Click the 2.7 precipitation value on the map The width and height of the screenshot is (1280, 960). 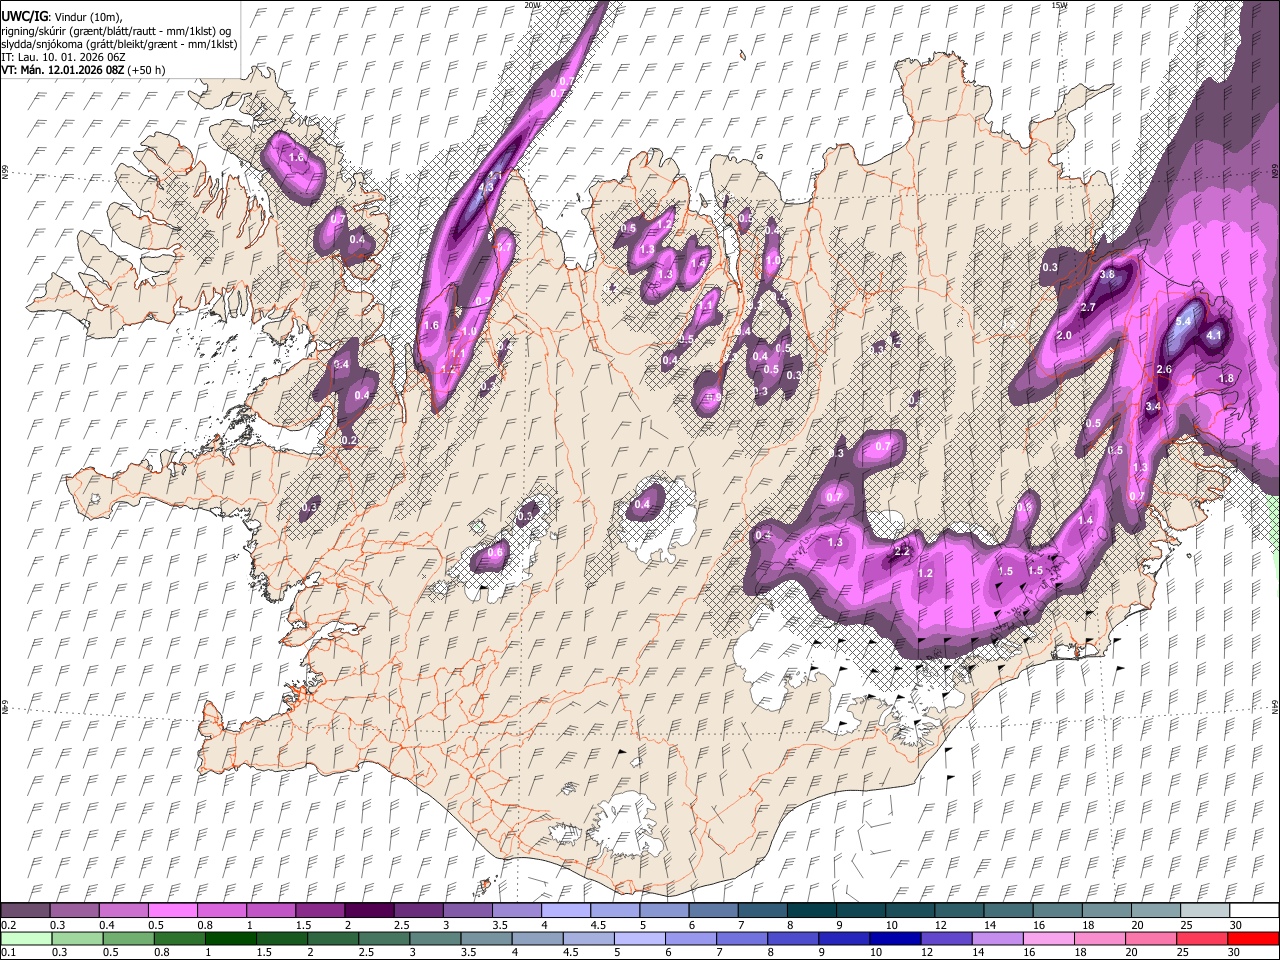1089,307
